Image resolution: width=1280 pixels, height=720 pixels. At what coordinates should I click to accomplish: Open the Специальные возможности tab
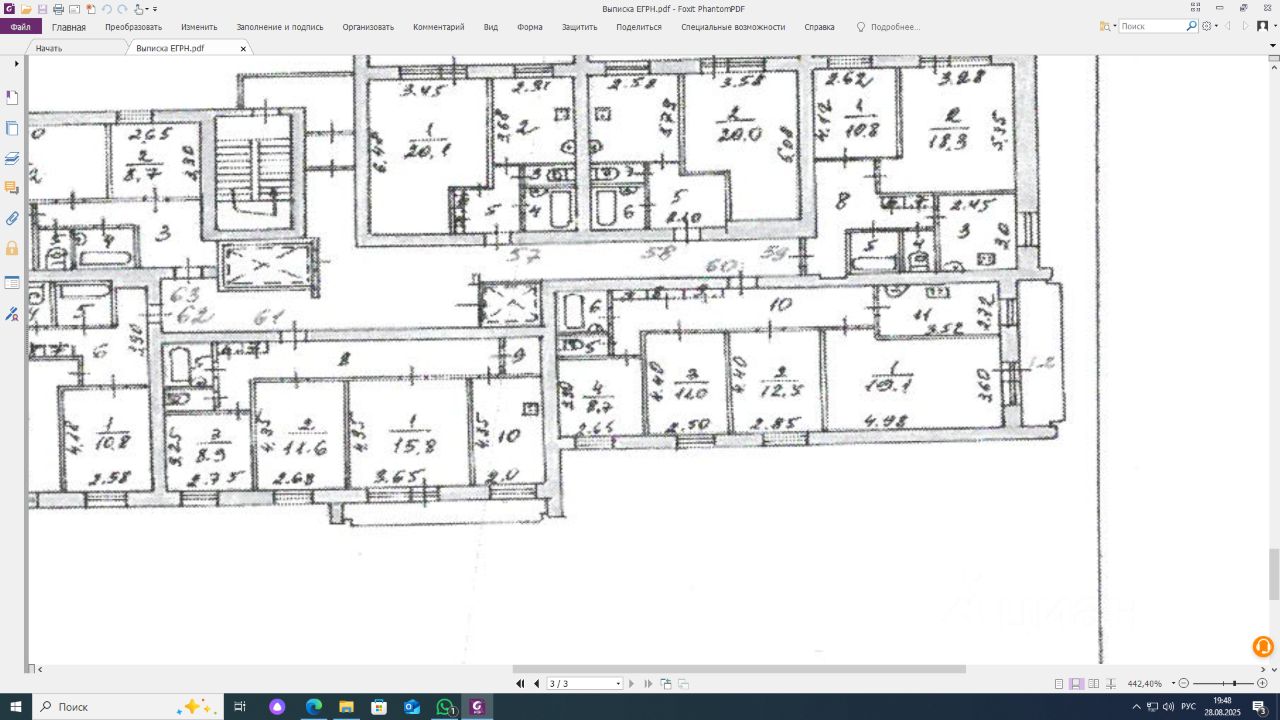[x=733, y=27]
